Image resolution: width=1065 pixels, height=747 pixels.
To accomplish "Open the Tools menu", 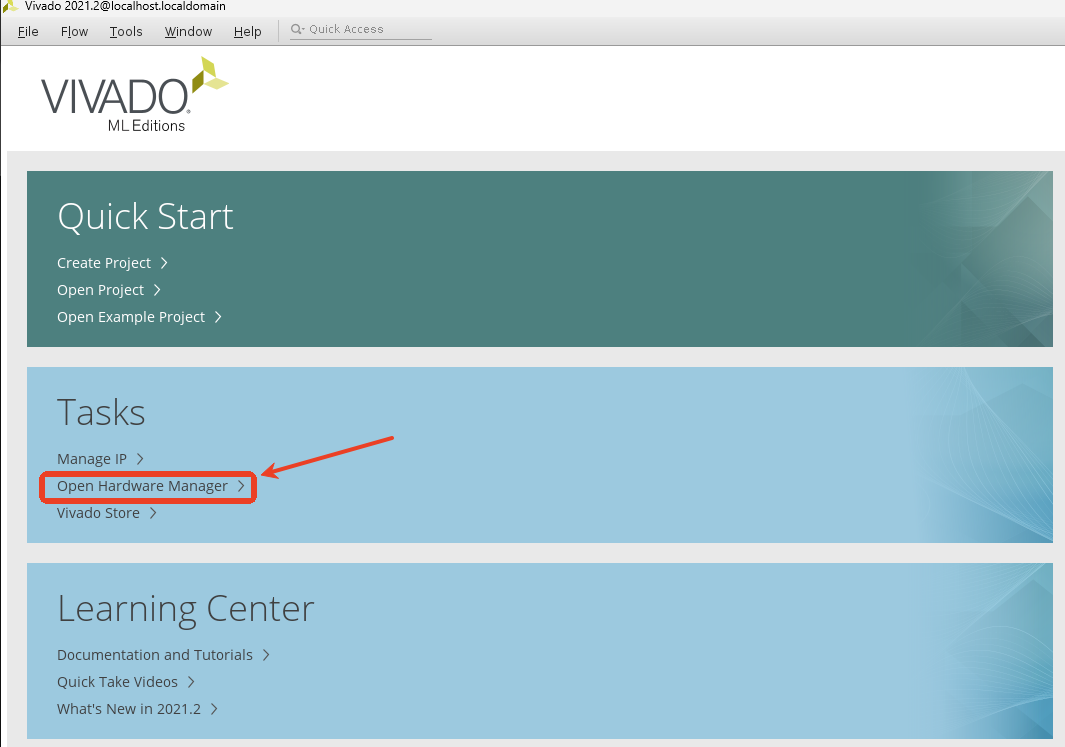I will pyautogui.click(x=126, y=31).
